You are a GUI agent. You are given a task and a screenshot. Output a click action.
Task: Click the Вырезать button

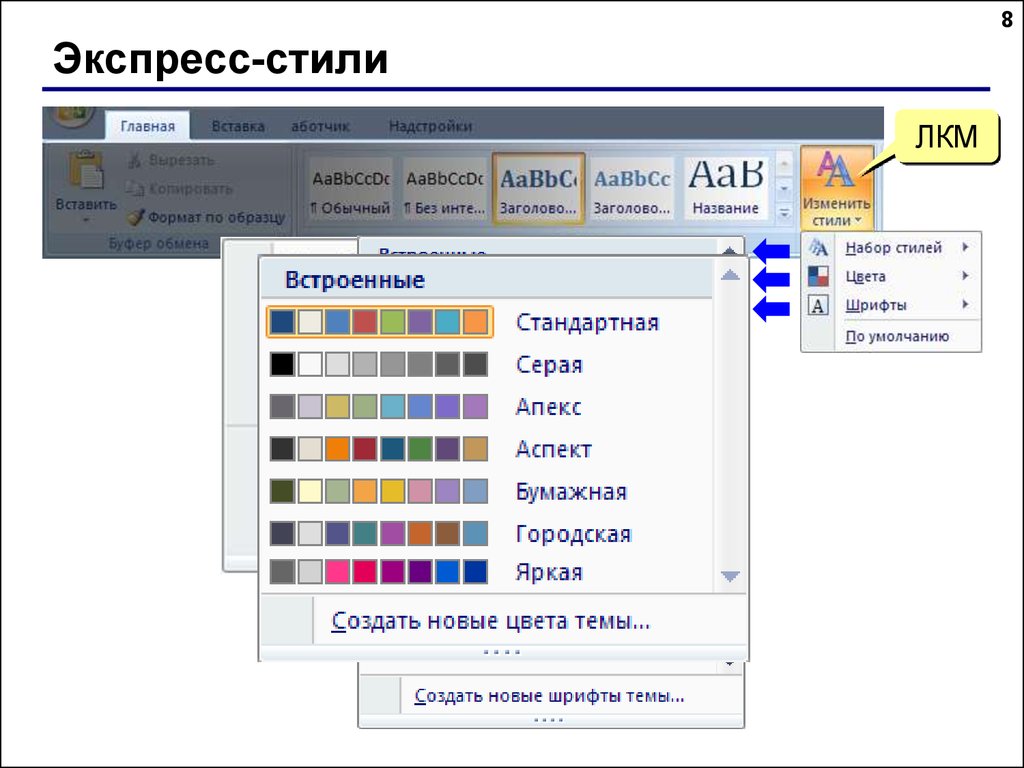(170, 160)
